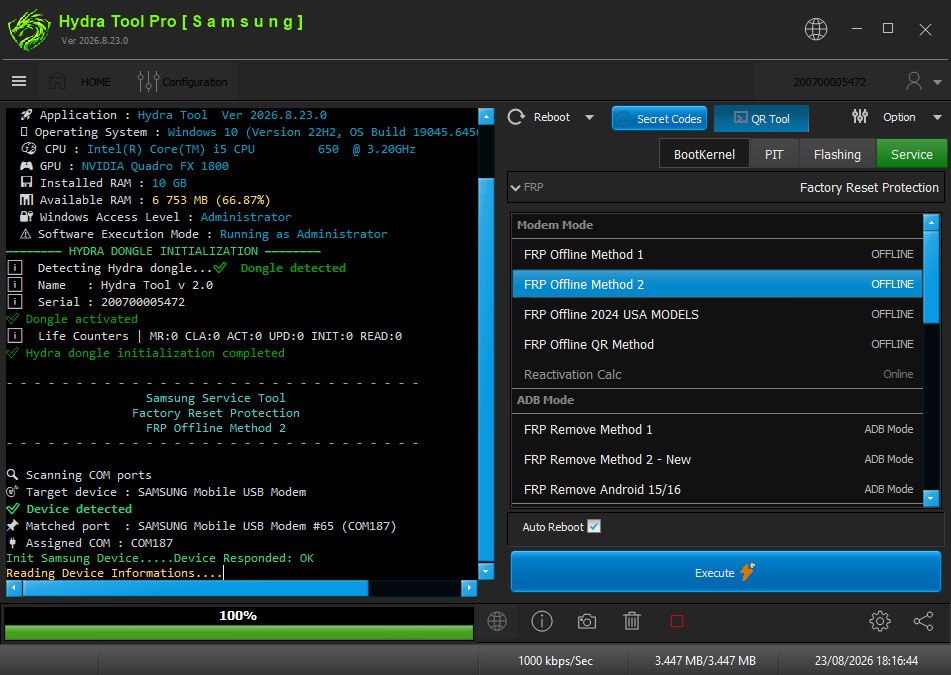Switch to the BootKernel tab
This screenshot has height=675, width=951.
[704, 154]
